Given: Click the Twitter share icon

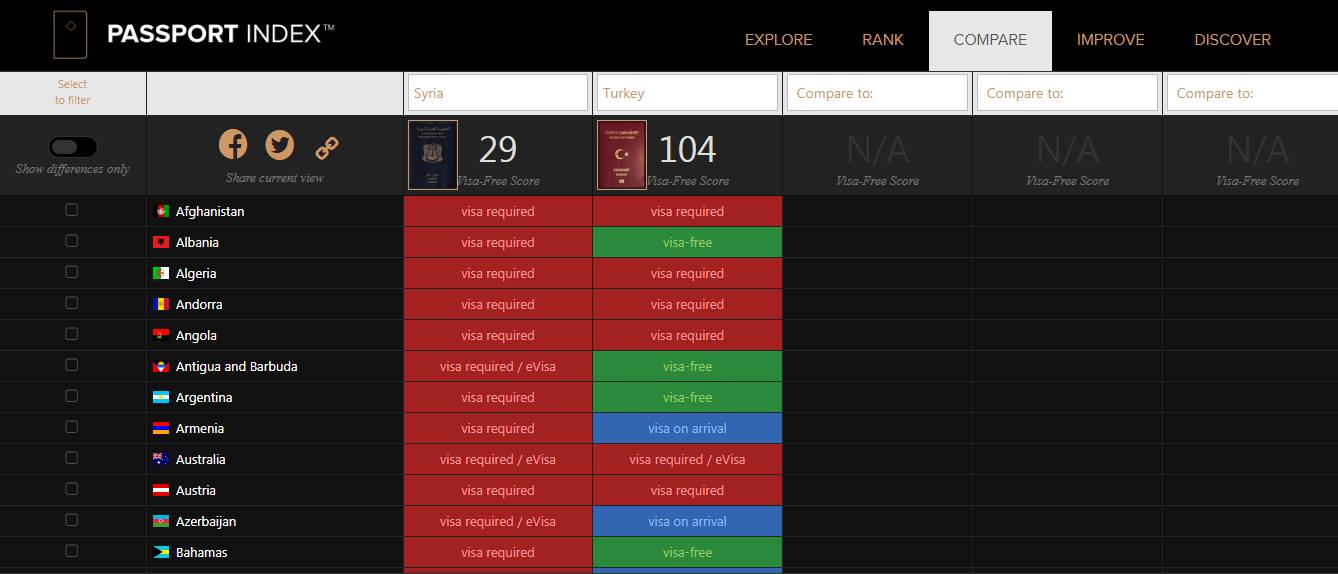Looking at the screenshot, I should coord(279,145).
